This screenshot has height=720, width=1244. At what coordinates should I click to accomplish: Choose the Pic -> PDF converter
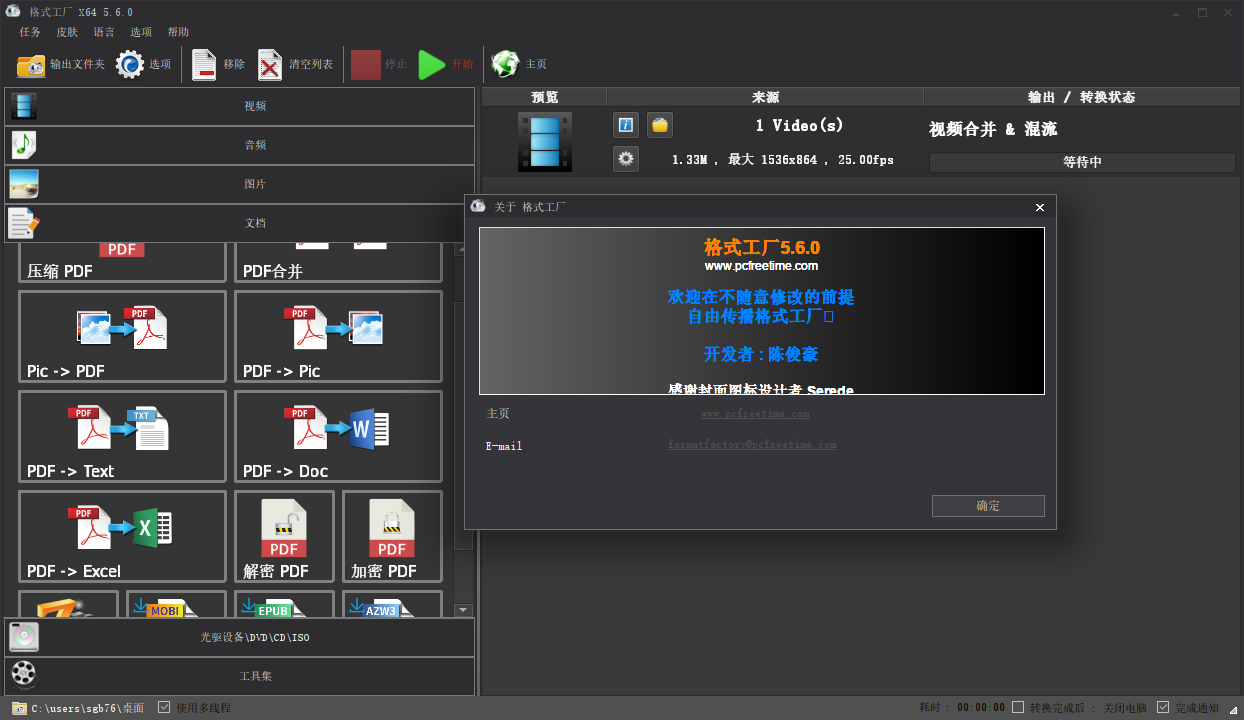coord(122,336)
